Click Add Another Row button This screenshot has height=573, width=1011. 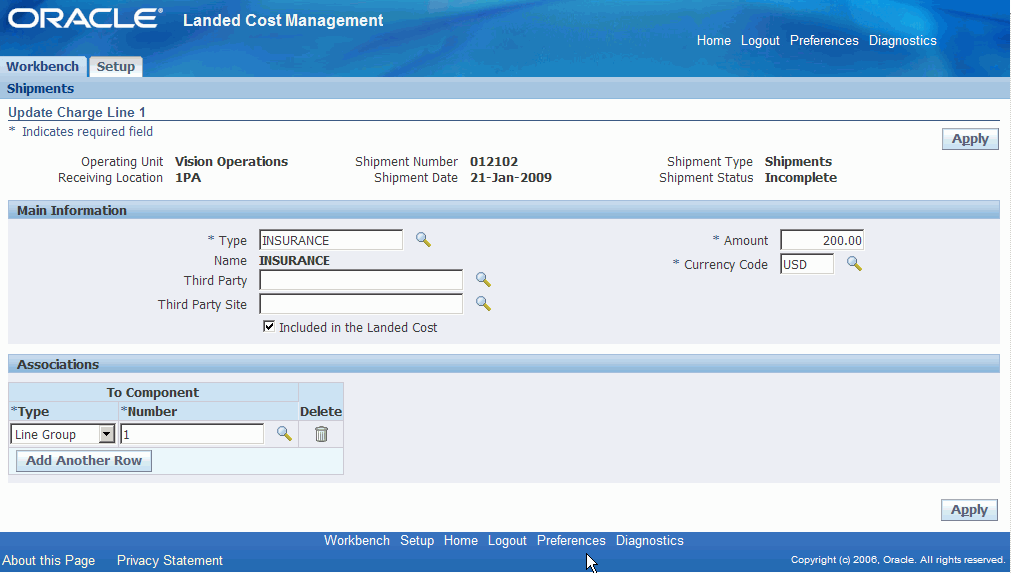point(84,460)
